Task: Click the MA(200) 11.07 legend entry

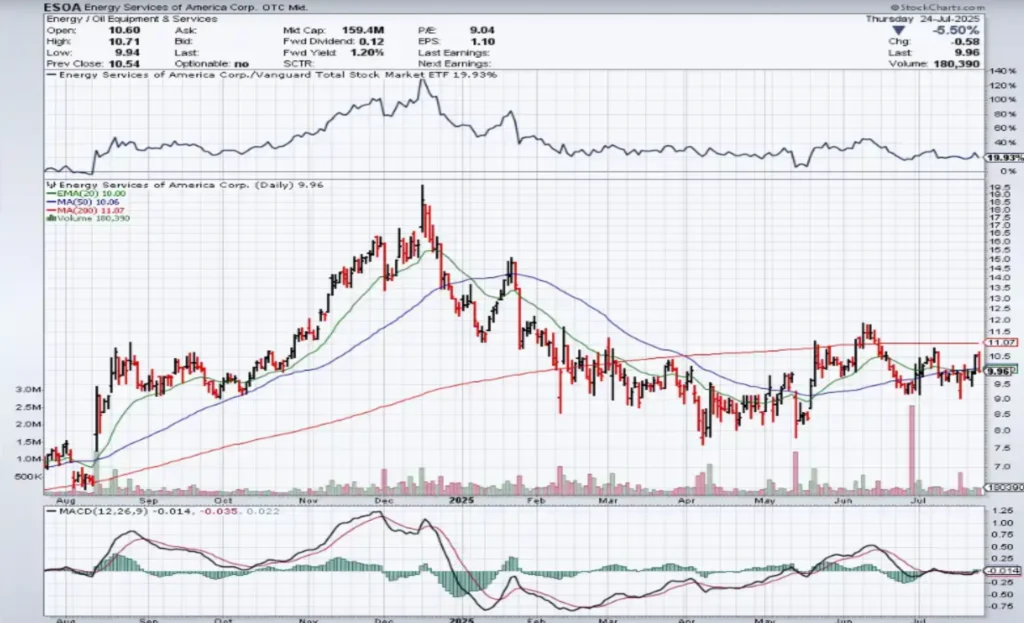Action: (x=86, y=211)
